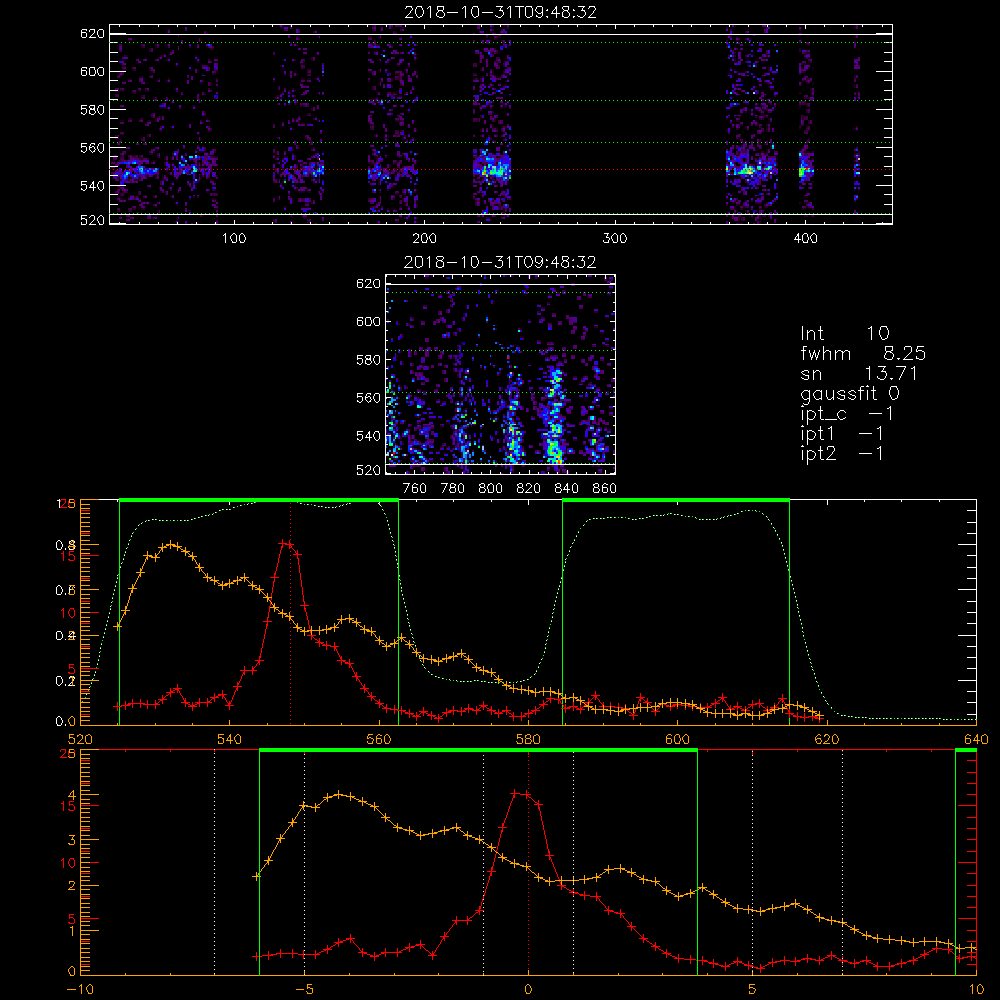This screenshot has width=1000, height=1000.
Task: Click x-axis label 520 on the spectrum plot
Action: (80, 739)
